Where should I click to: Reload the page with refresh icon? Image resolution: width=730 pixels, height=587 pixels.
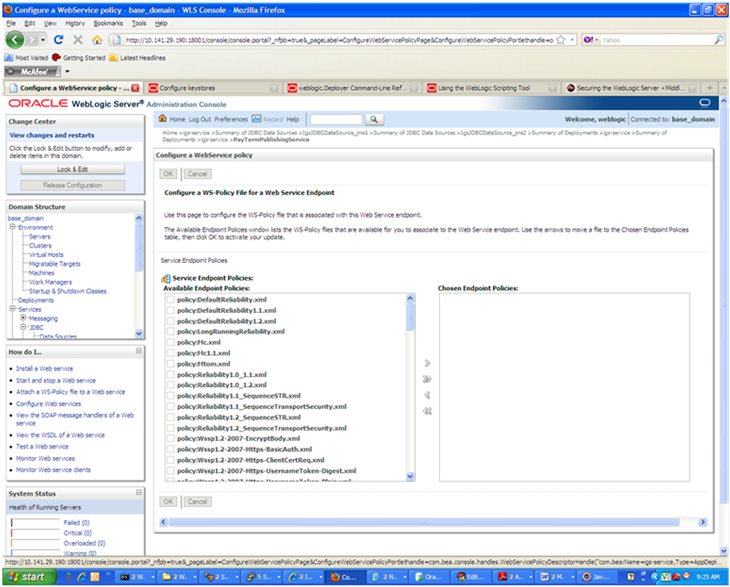[59, 40]
